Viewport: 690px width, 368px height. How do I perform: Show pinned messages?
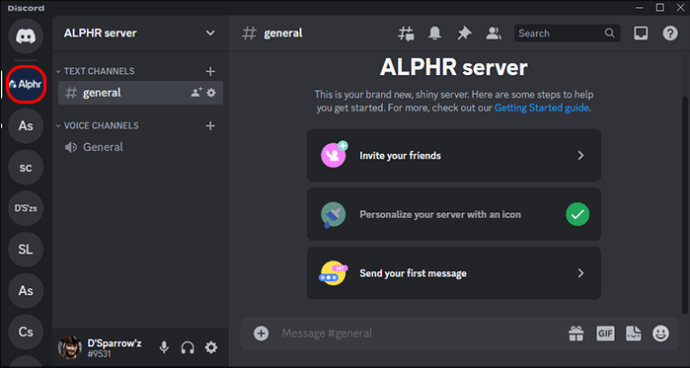[464, 33]
